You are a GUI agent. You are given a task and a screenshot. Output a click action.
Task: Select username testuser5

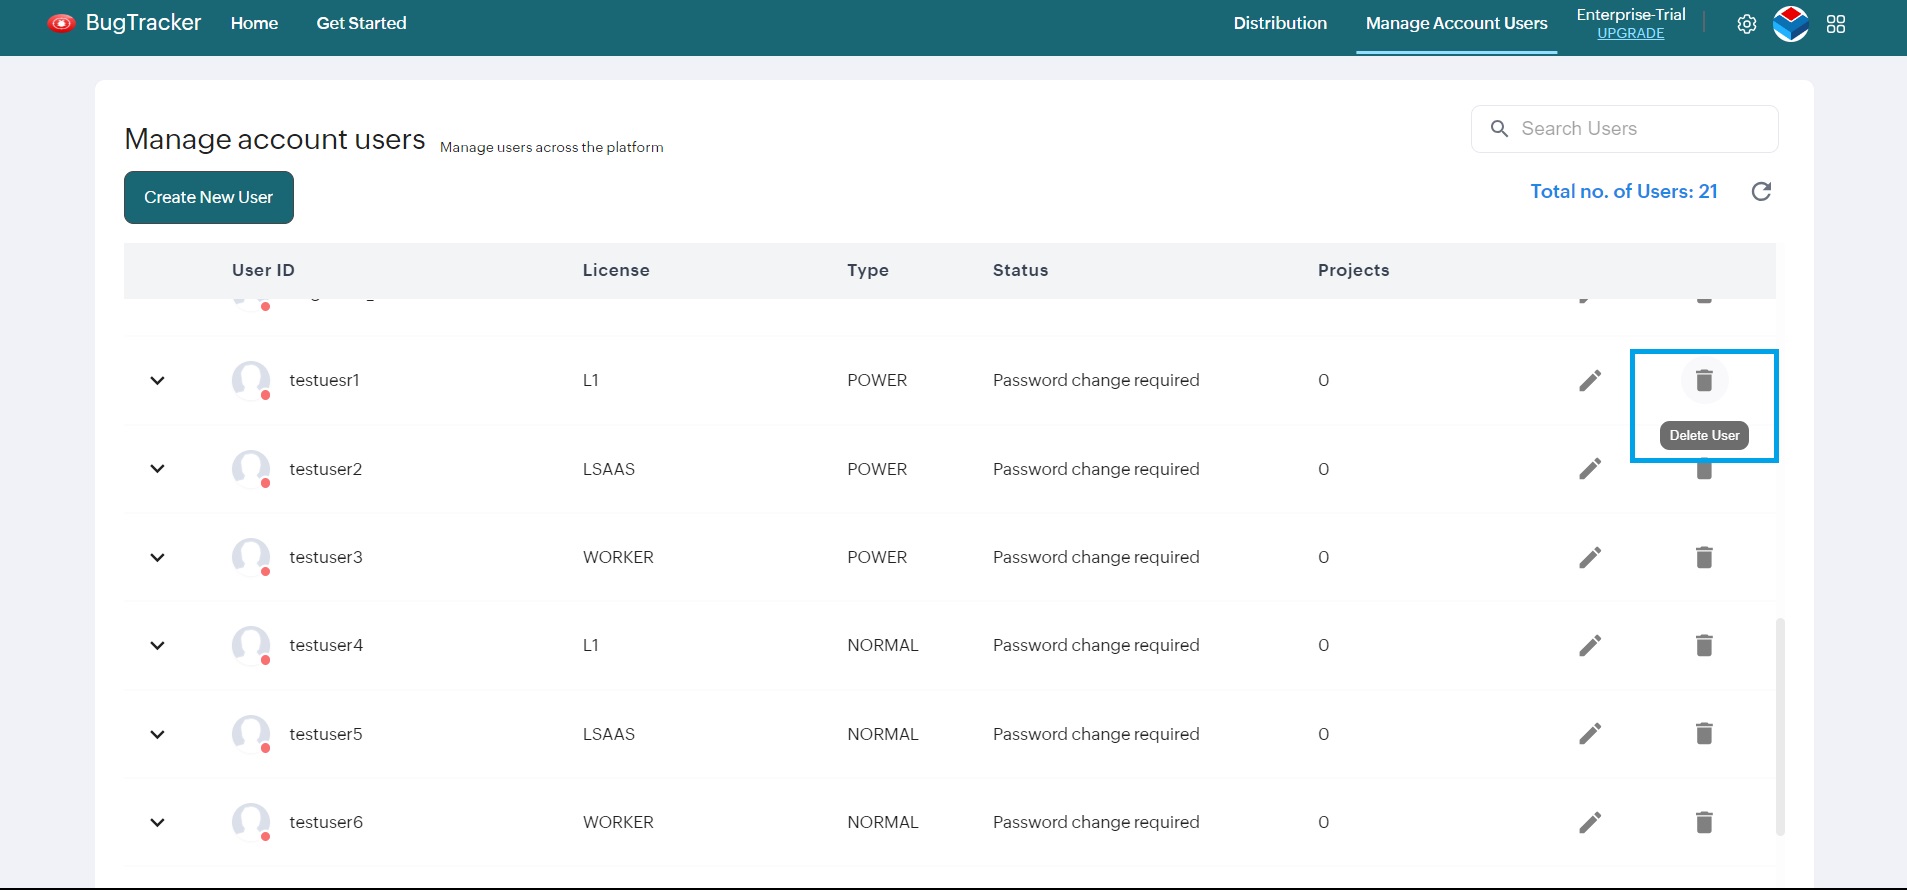pyautogui.click(x=325, y=734)
